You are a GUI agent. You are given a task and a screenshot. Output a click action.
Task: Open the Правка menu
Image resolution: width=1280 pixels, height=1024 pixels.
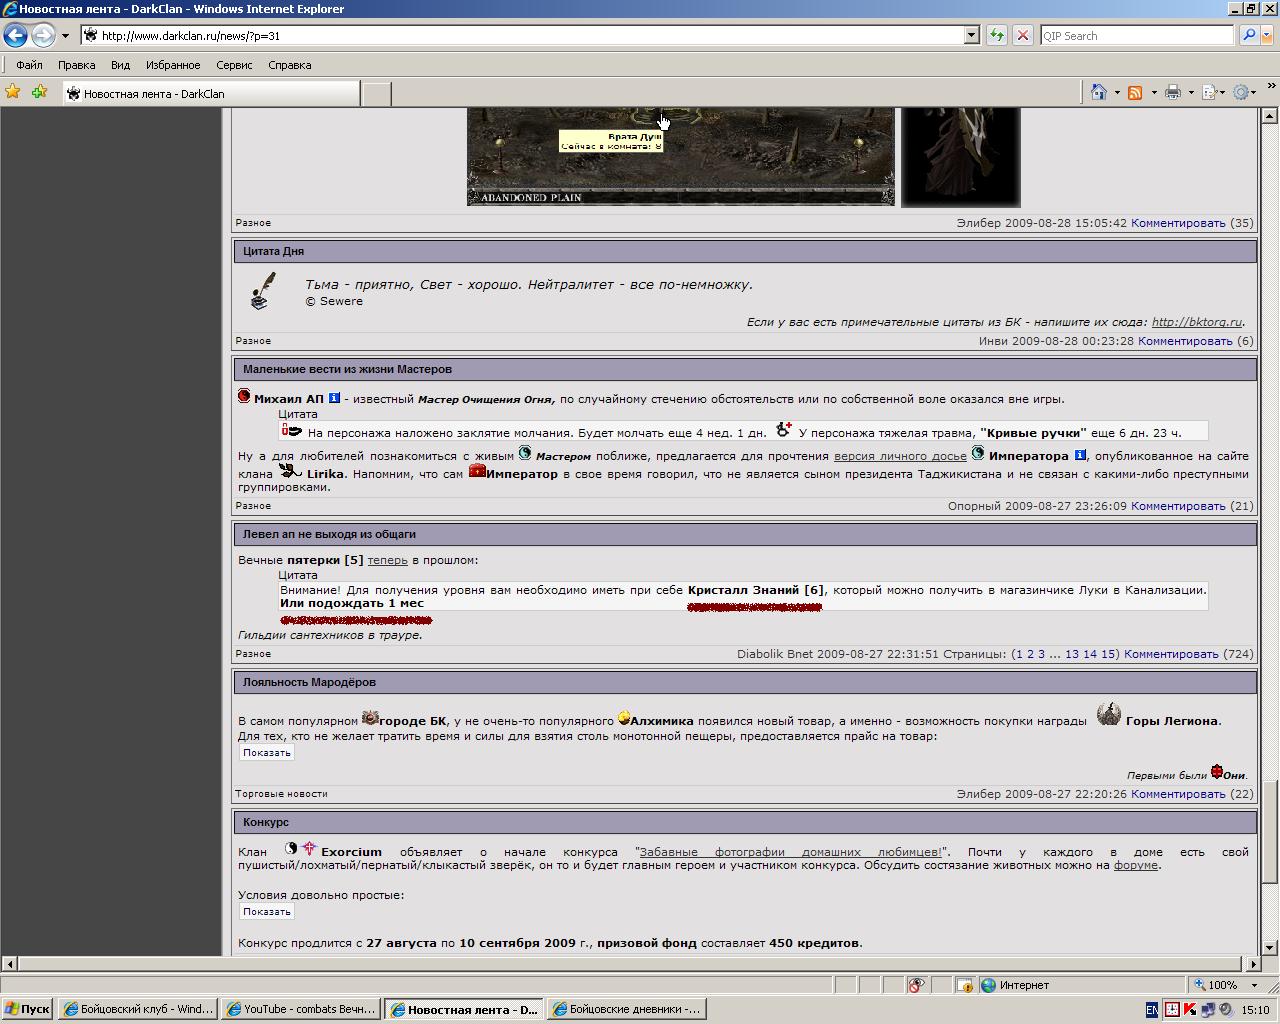tap(76, 65)
